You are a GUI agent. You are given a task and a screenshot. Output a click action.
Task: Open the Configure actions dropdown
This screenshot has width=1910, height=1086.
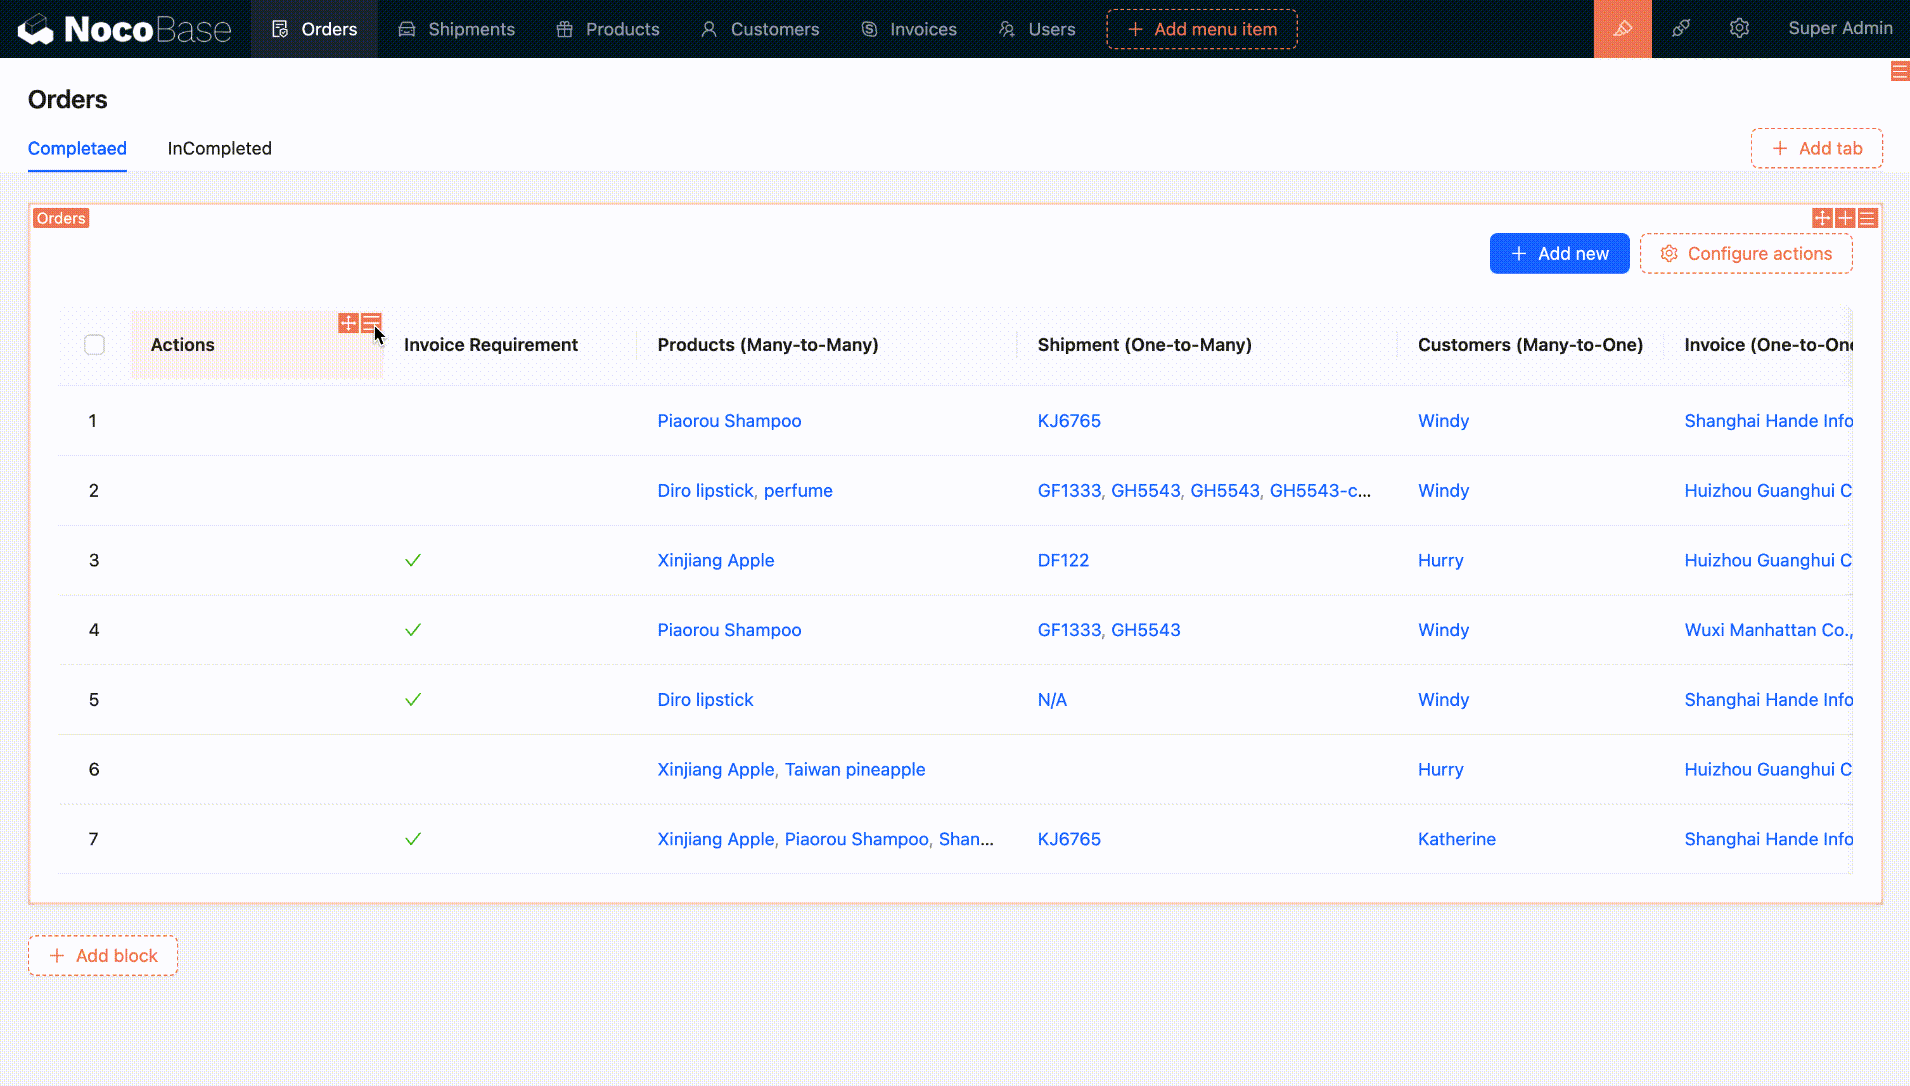pos(1746,254)
